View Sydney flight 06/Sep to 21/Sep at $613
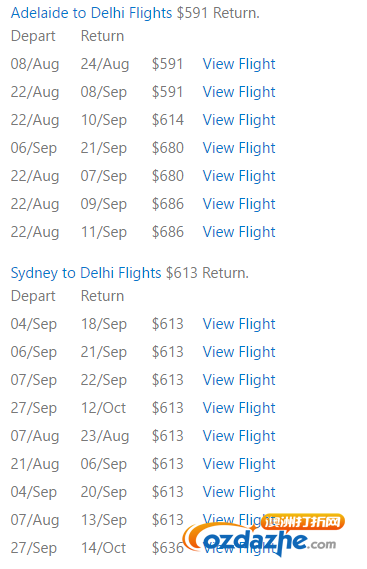 (239, 352)
